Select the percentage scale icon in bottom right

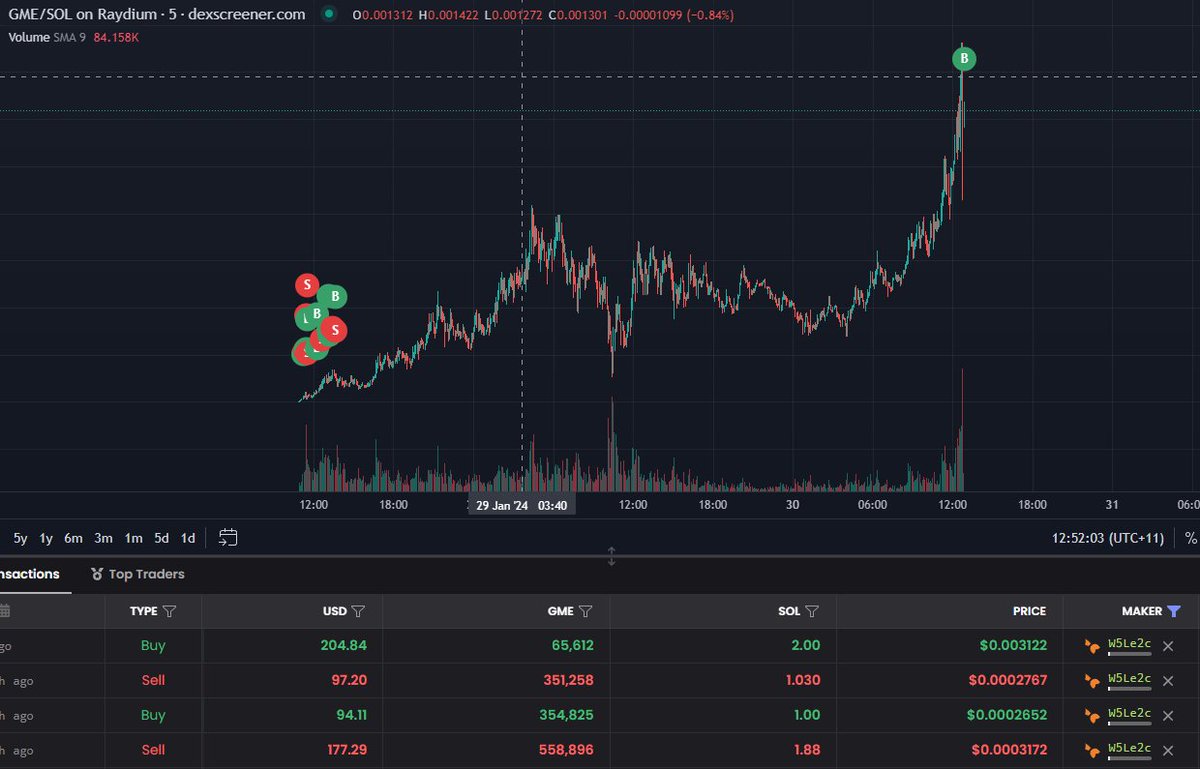1192,538
